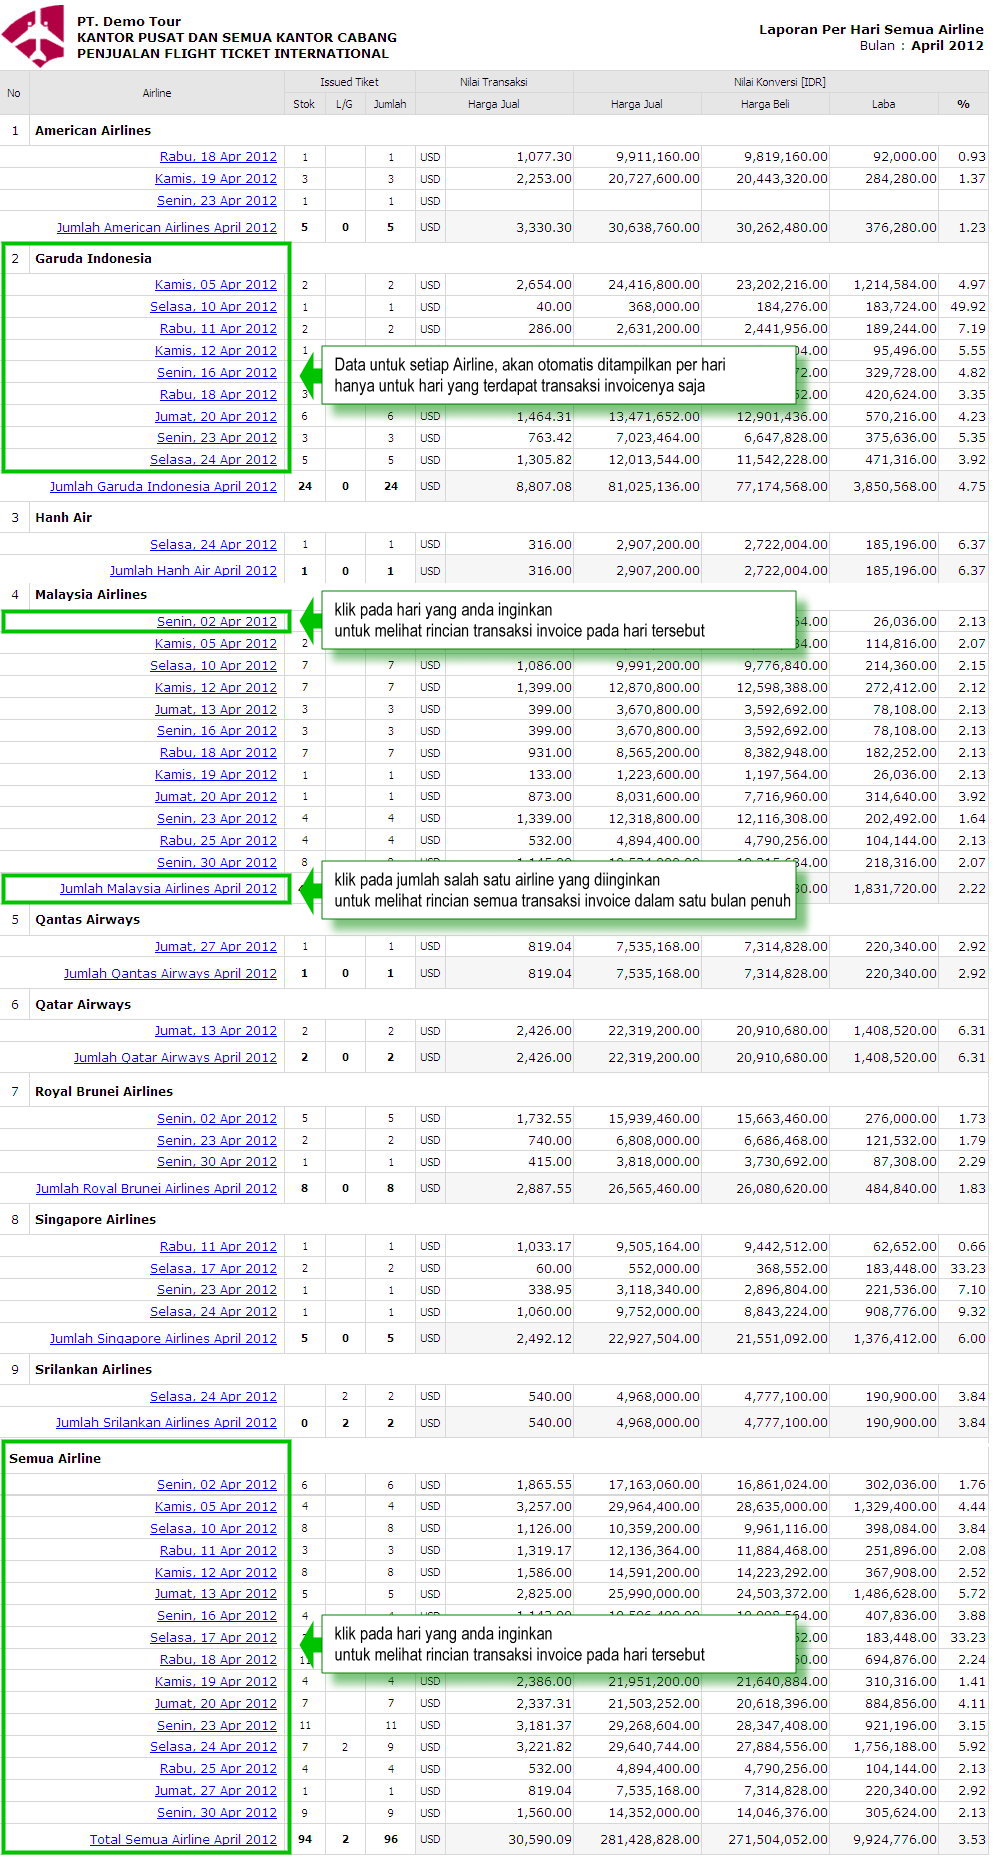
Task: Select the Semua Airline group heading
Action: (55, 1459)
